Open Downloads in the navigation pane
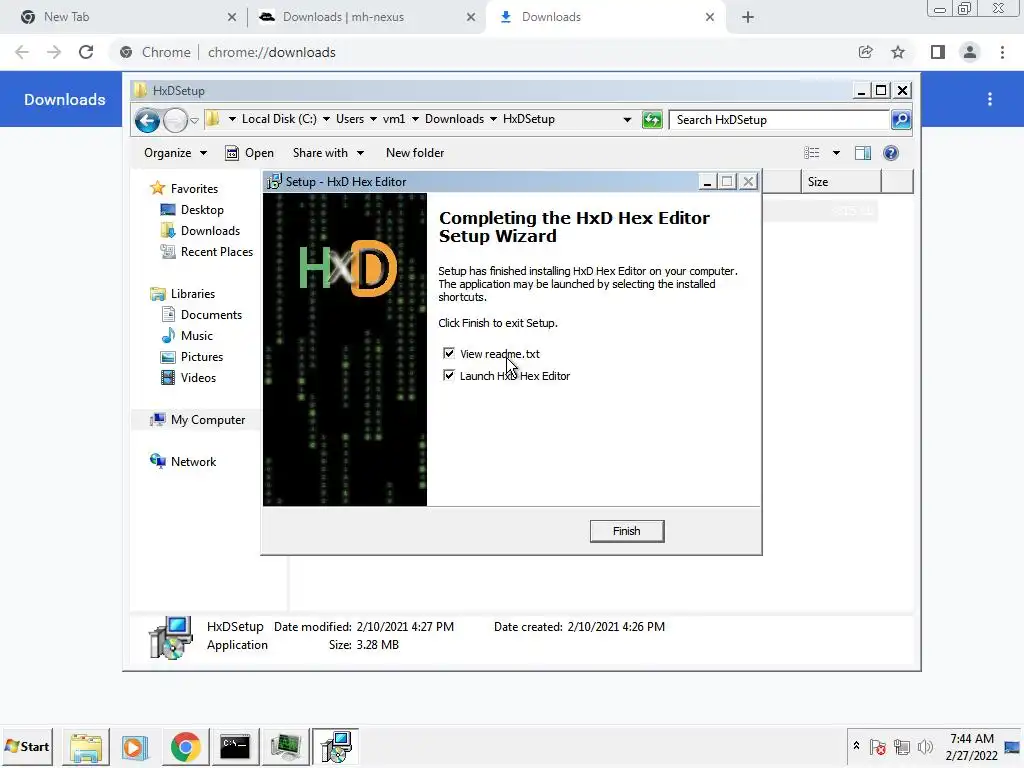The image size is (1024, 768). (210, 231)
